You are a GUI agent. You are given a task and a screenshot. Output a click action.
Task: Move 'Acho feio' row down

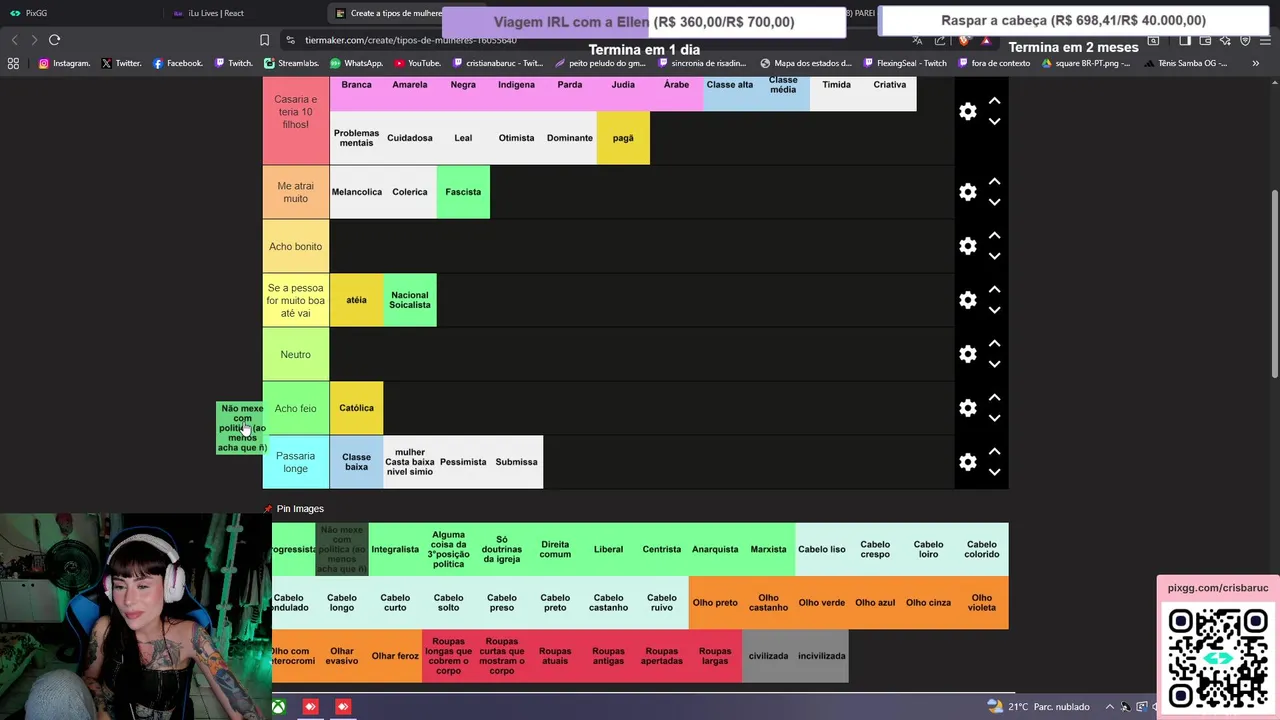tap(994, 418)
